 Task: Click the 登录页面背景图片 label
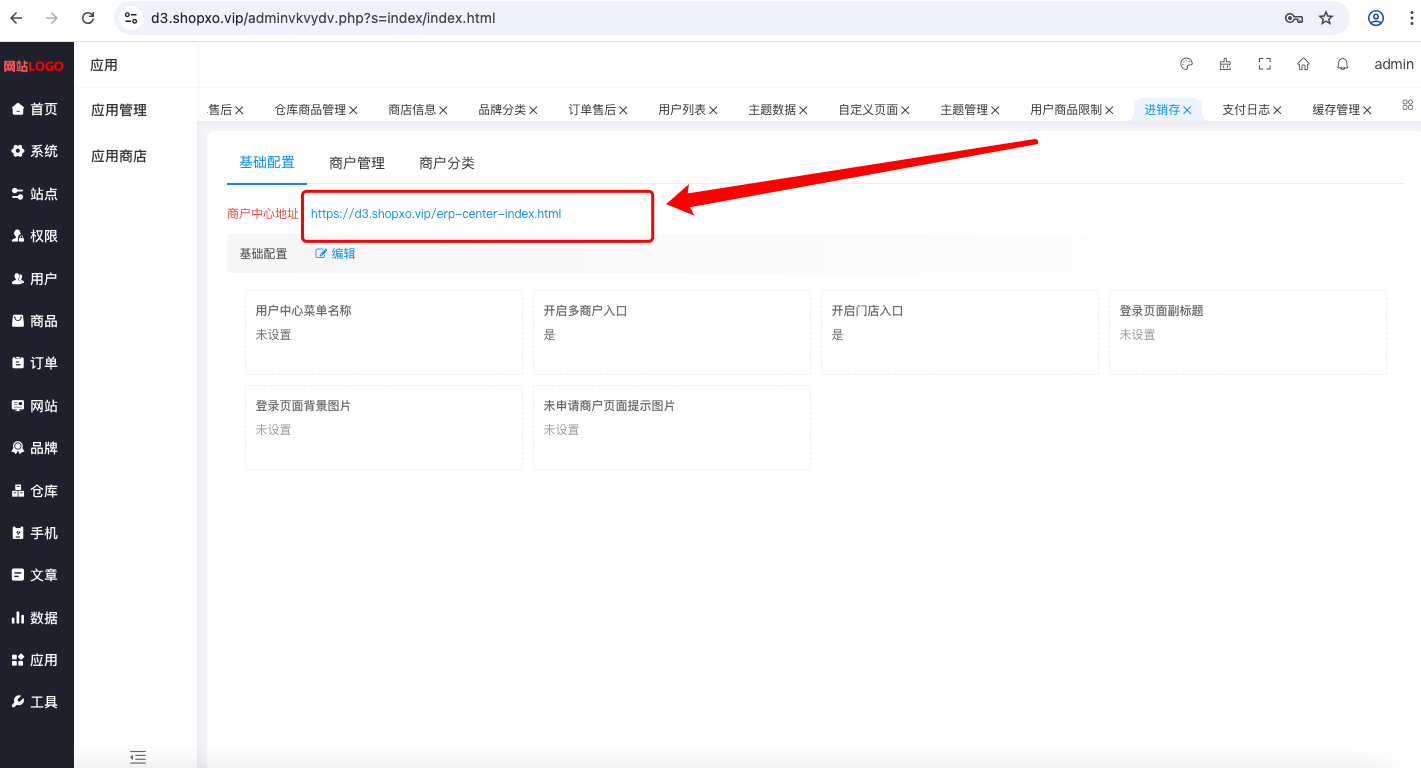(304, 406)
